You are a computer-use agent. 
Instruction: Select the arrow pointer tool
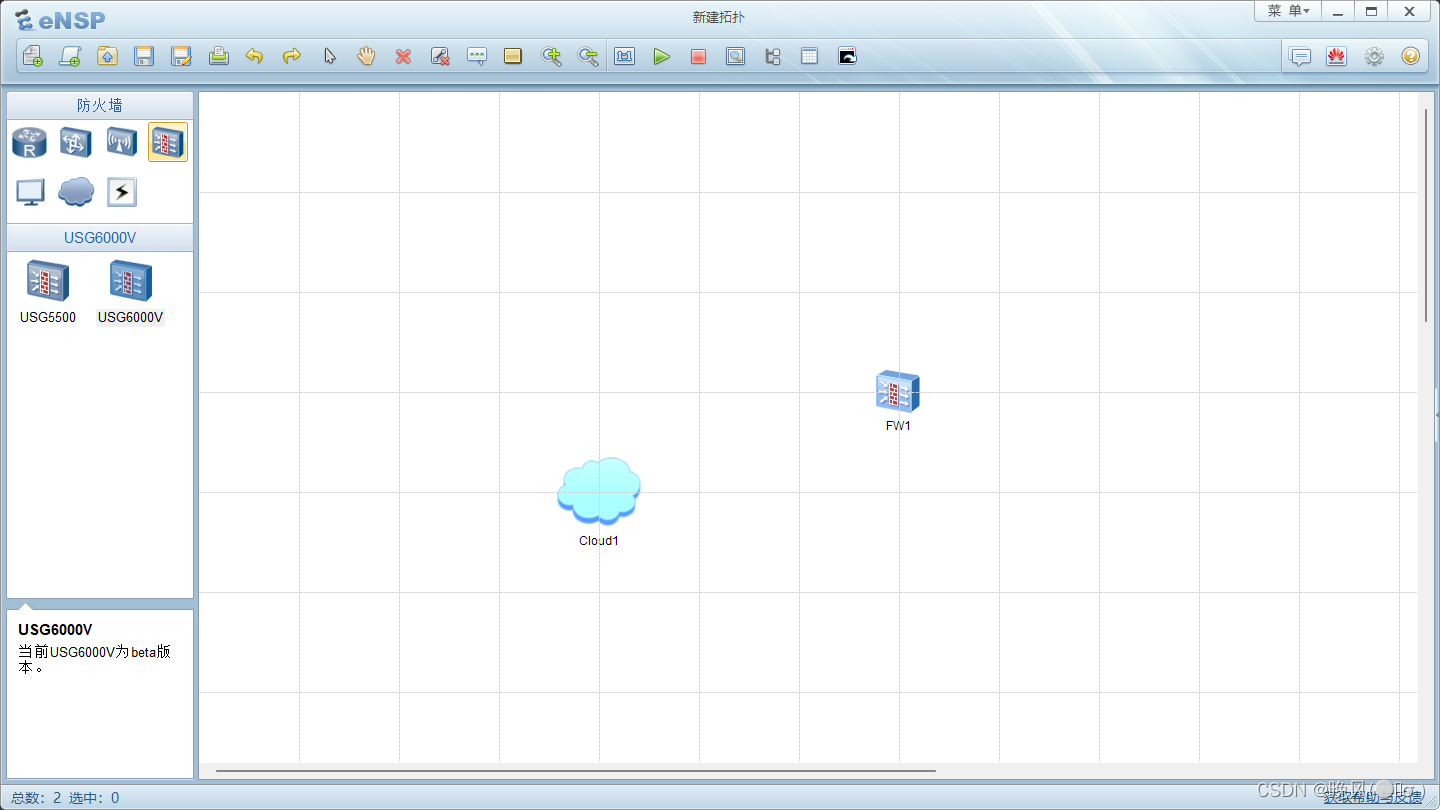tap(329, 56)
